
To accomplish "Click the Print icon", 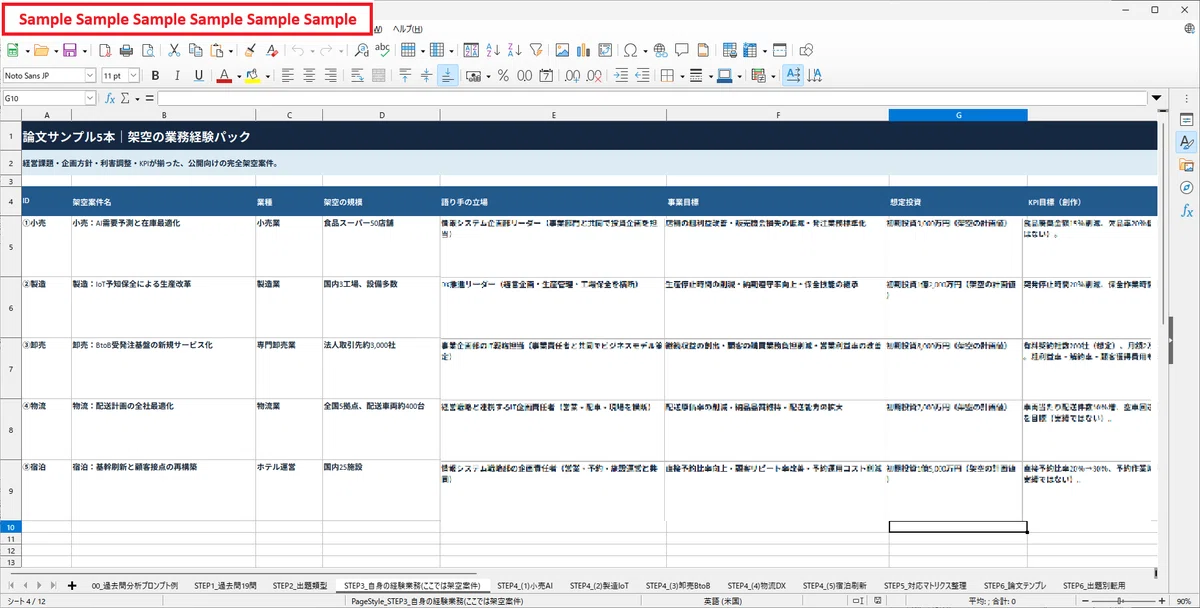I will [127, 50].
